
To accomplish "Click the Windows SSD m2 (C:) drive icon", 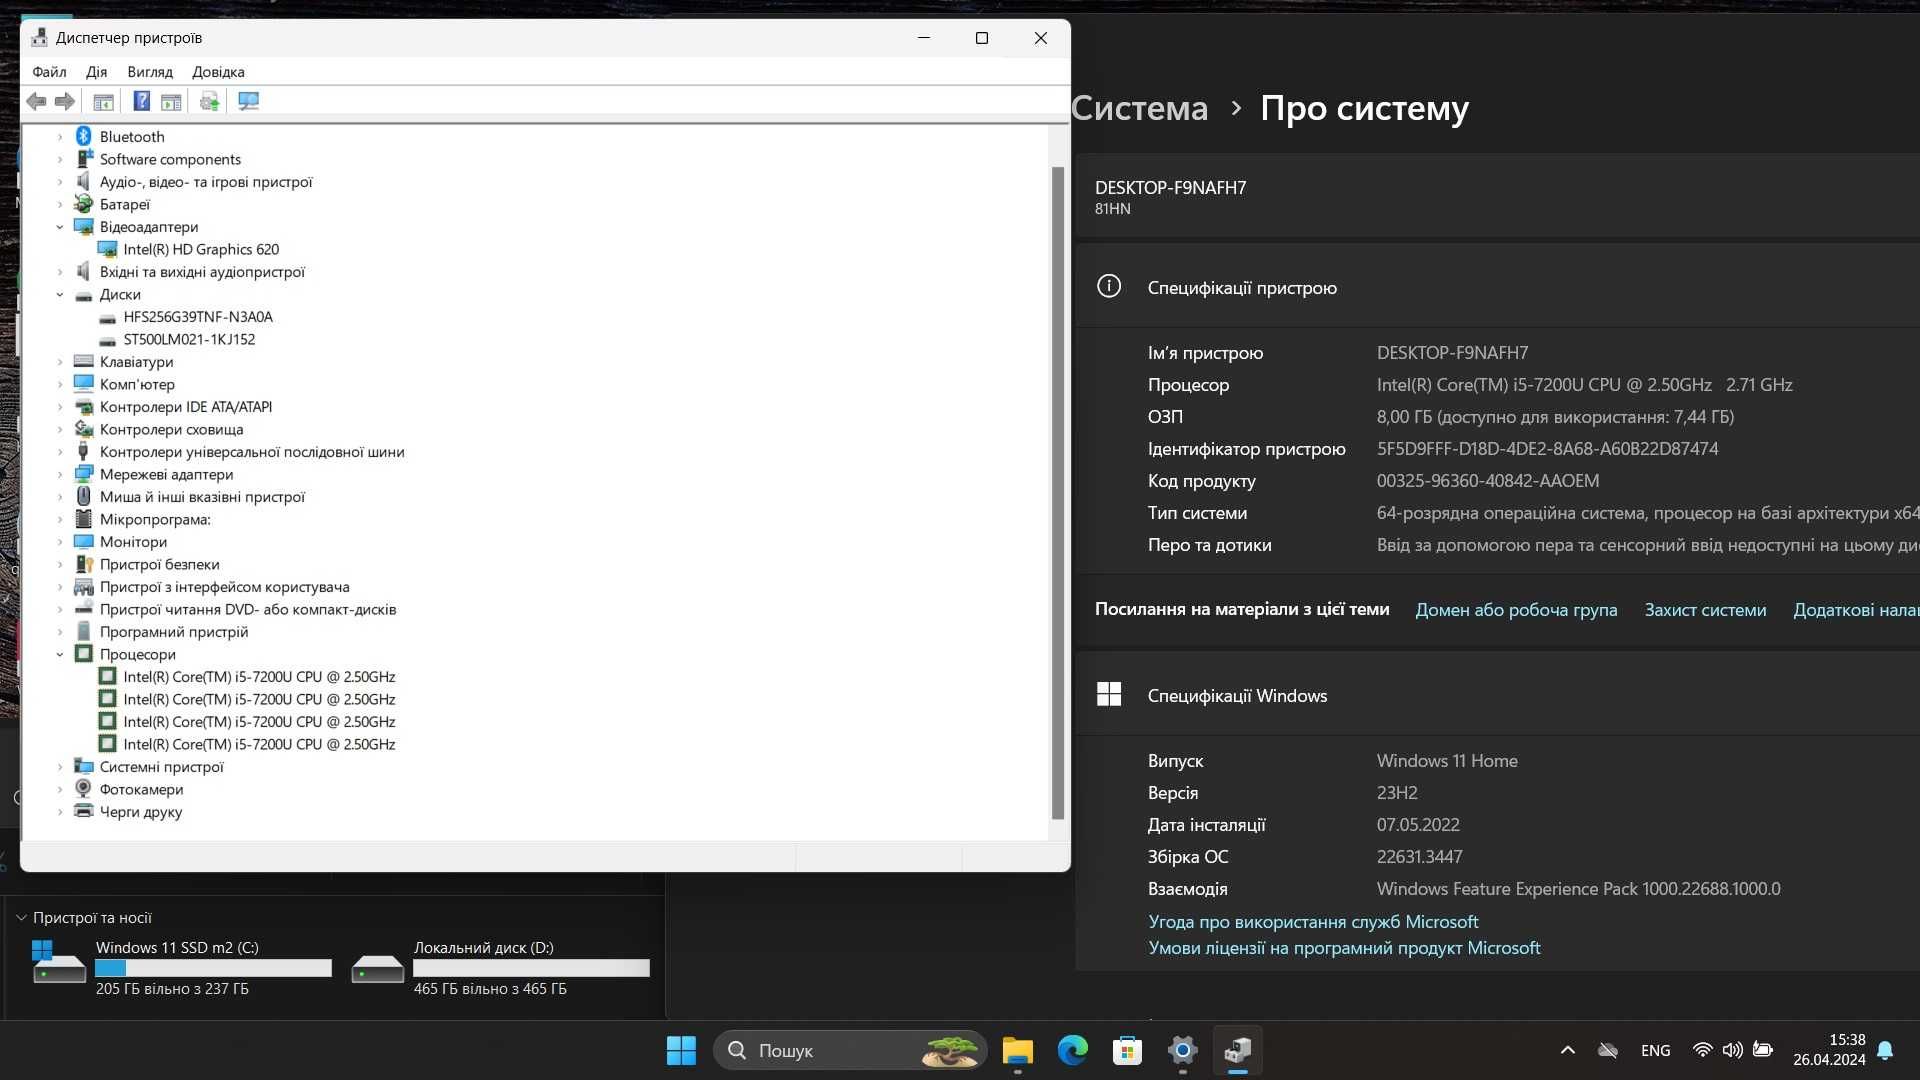I will [58, 963].
